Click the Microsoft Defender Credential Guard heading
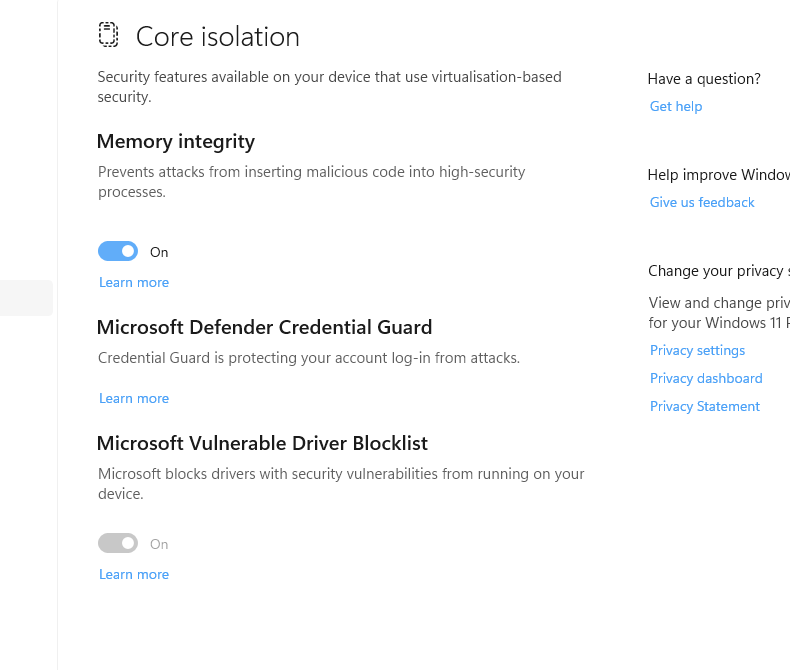 coord(265,328)
